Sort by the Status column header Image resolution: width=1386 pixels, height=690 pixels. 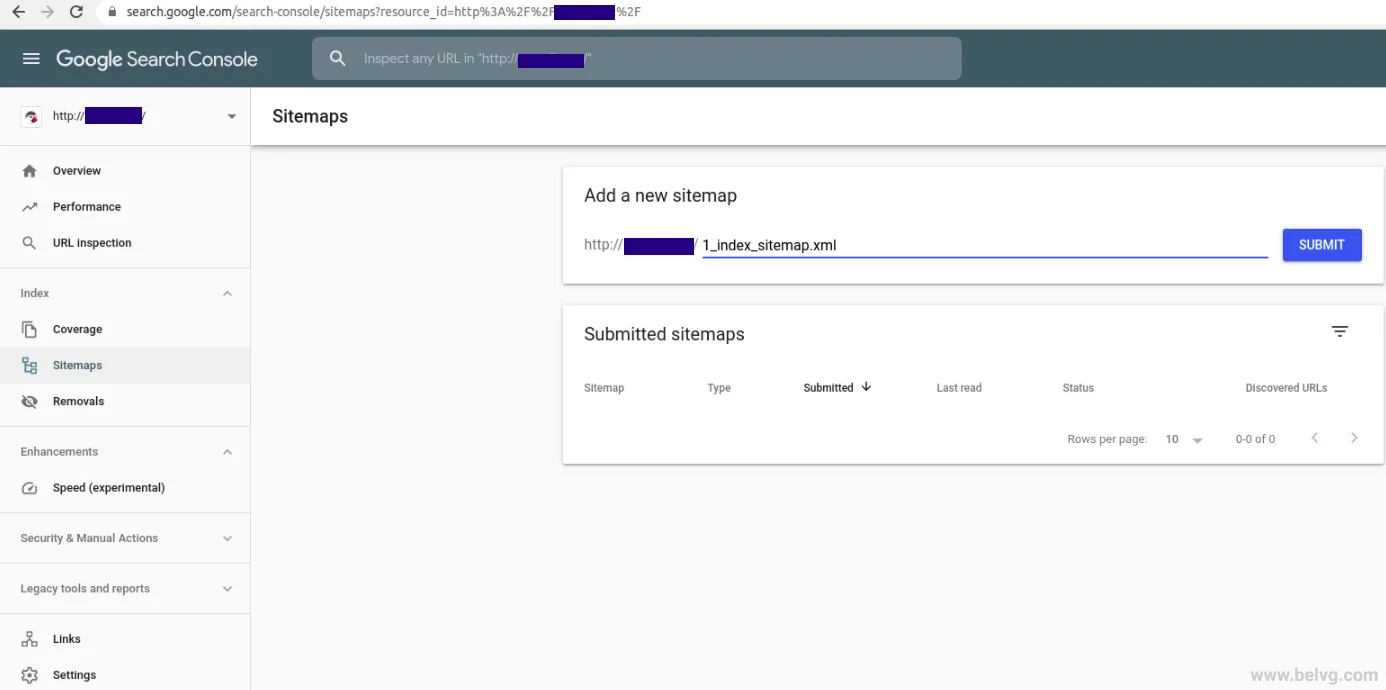(1078, 388)
